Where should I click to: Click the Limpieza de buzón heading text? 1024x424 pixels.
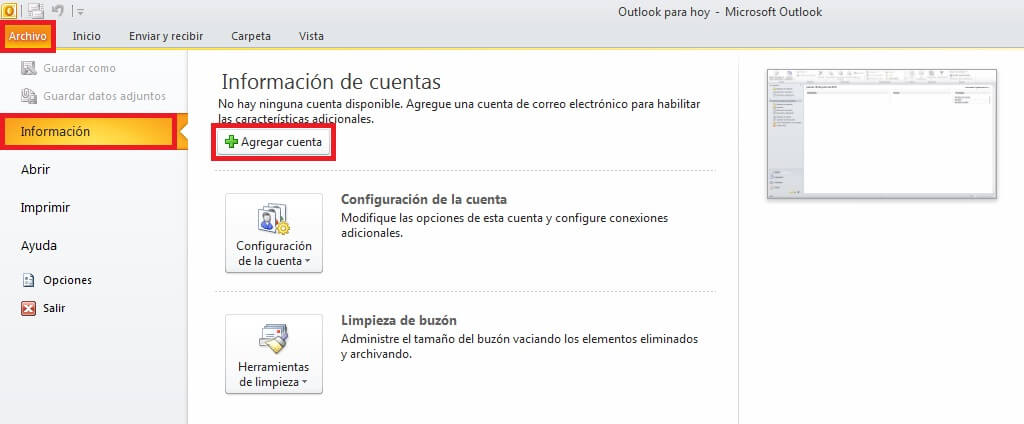[398, 320]
